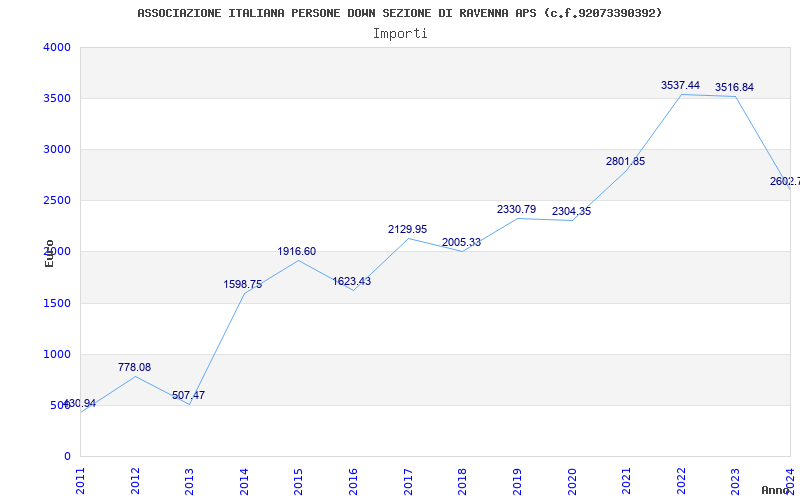The width and height of the screenshot is (800, 500).
Task: Select the data label 1598.75
Action: (242, 284)
